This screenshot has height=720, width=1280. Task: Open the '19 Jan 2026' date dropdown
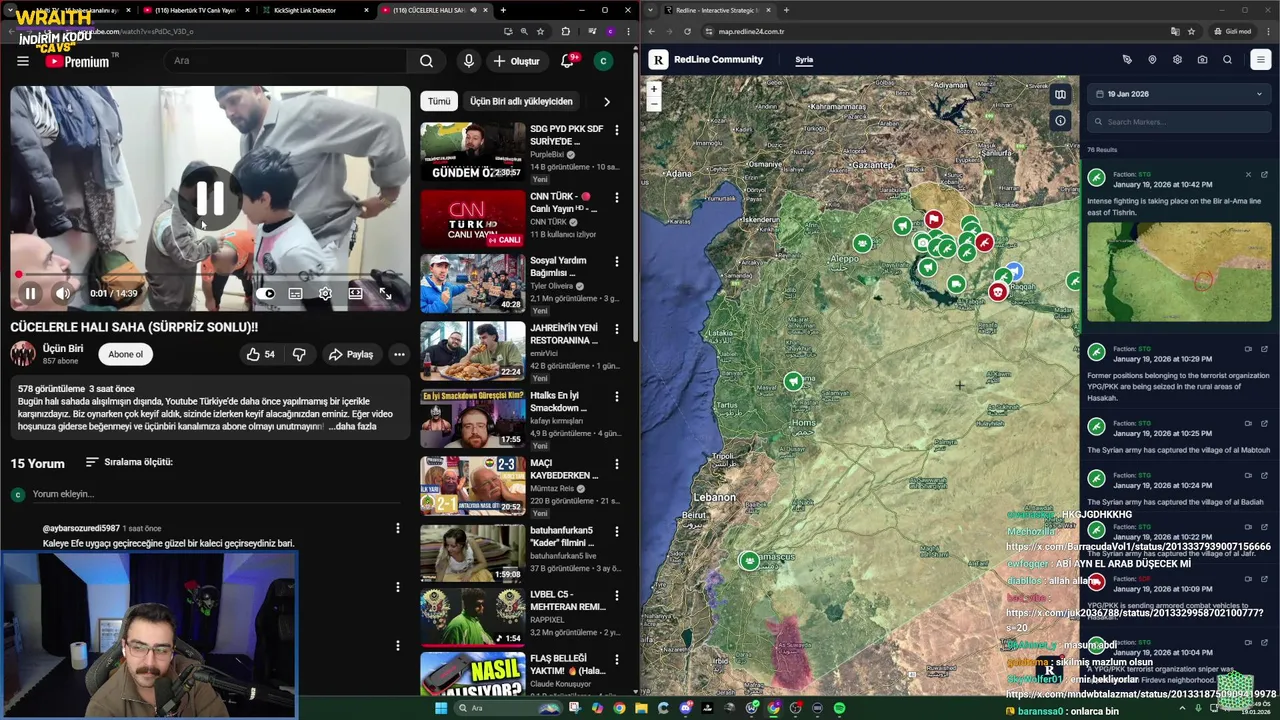pos(1179,94)
